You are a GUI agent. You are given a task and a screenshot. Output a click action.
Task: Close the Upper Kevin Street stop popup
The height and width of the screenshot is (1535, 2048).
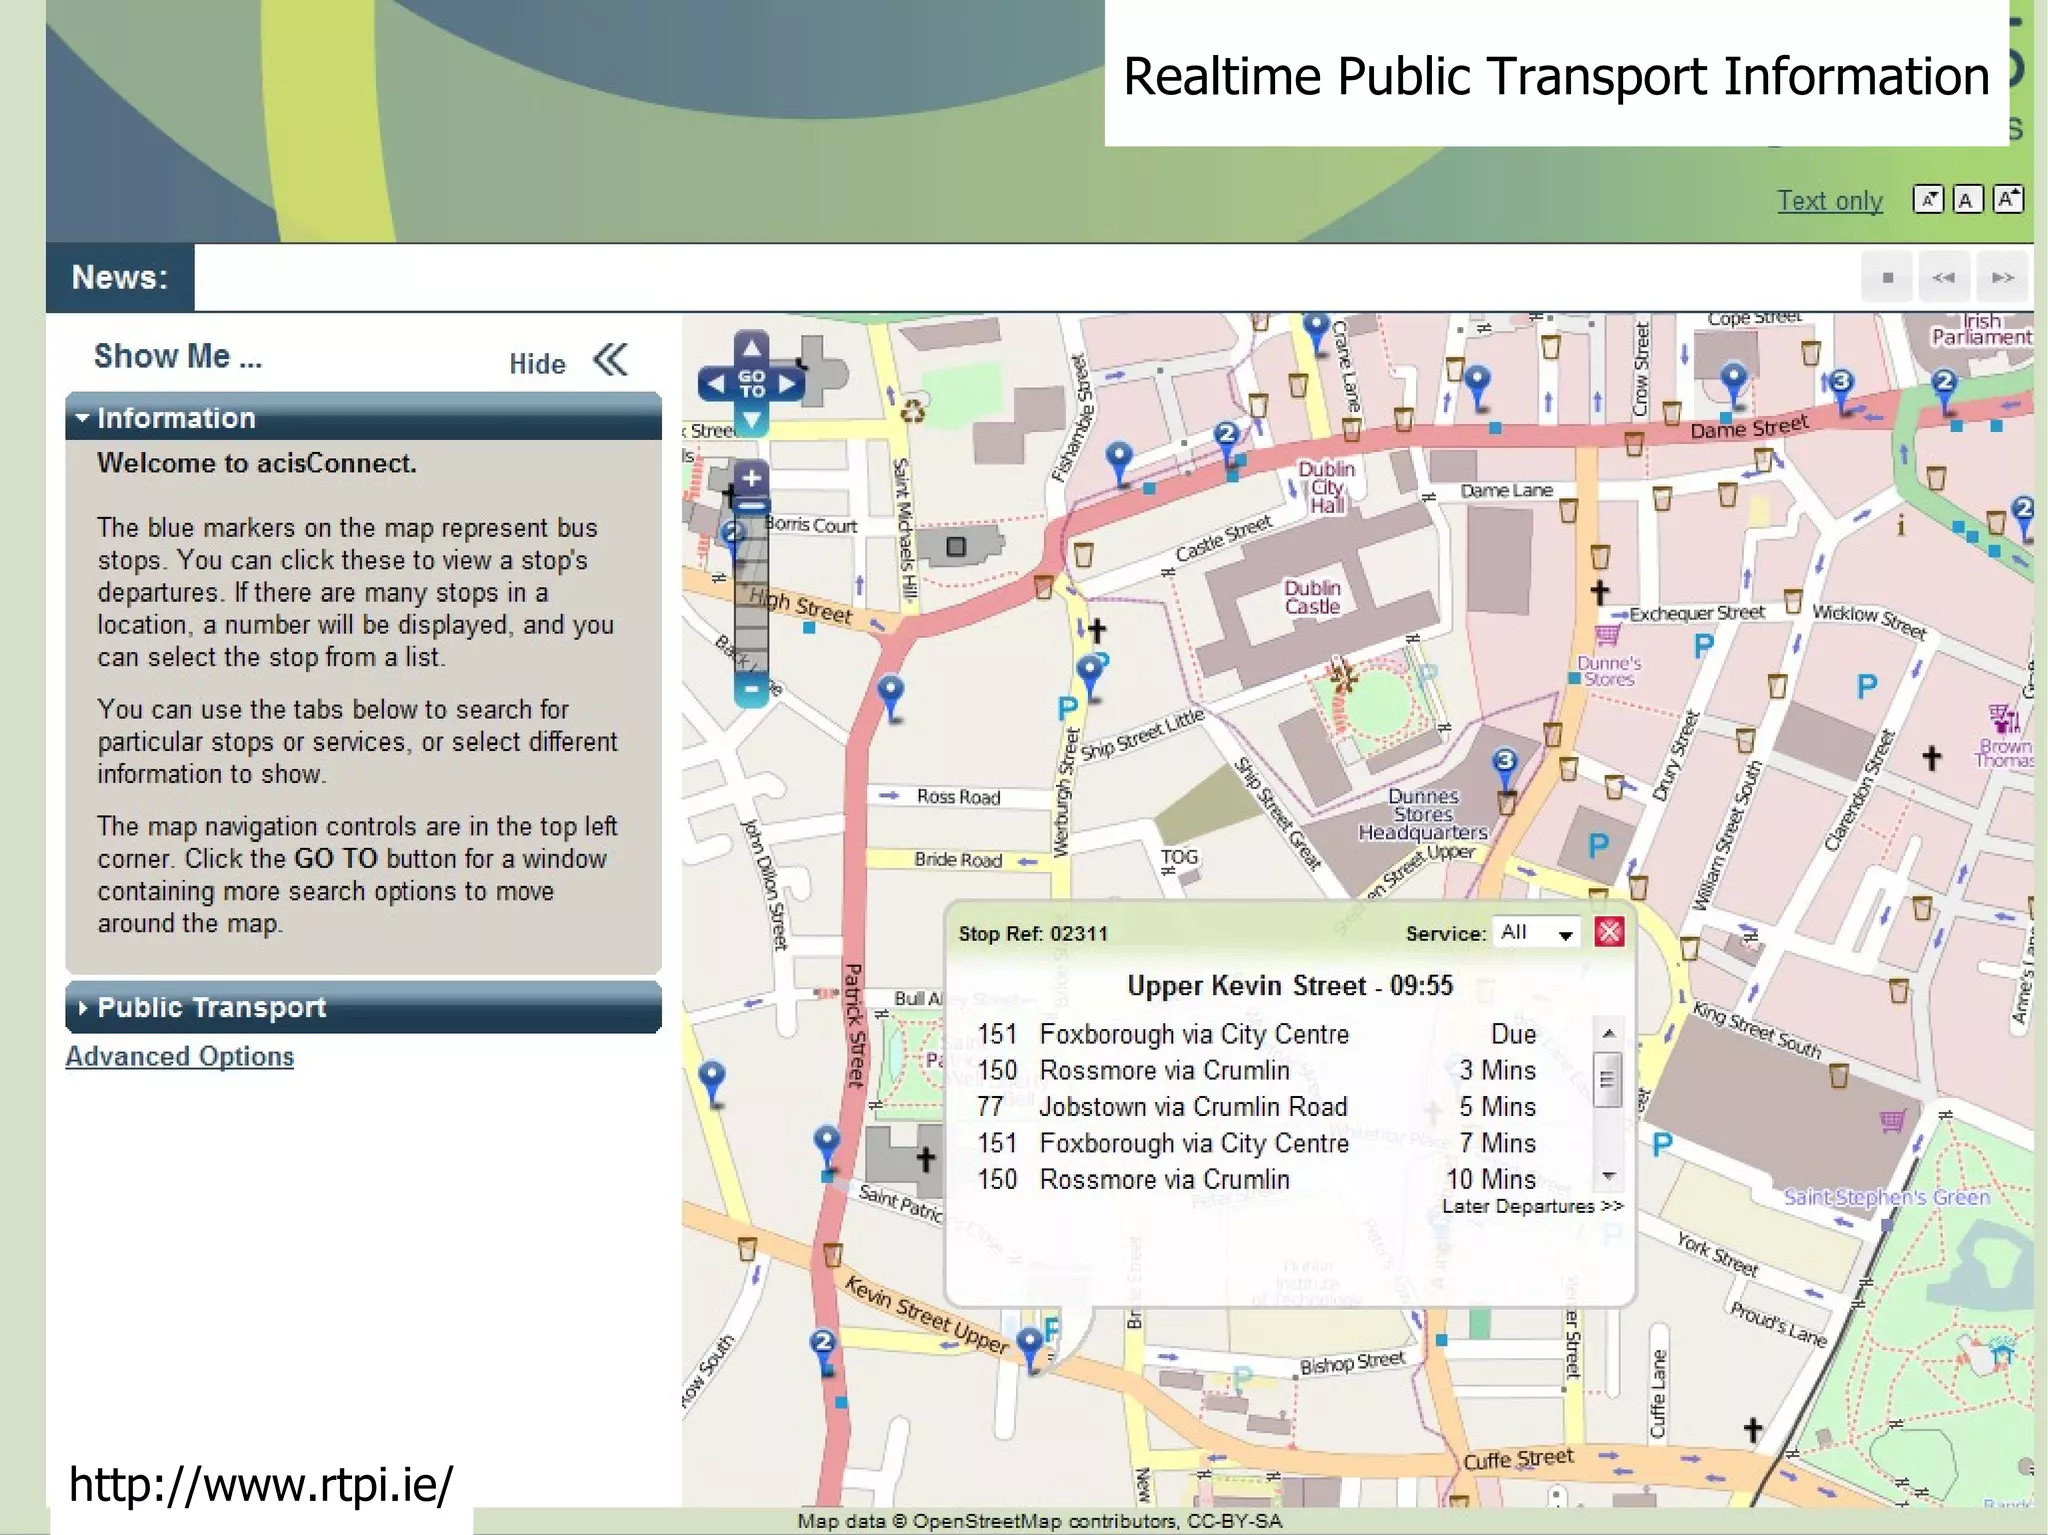pos(1609,932)
